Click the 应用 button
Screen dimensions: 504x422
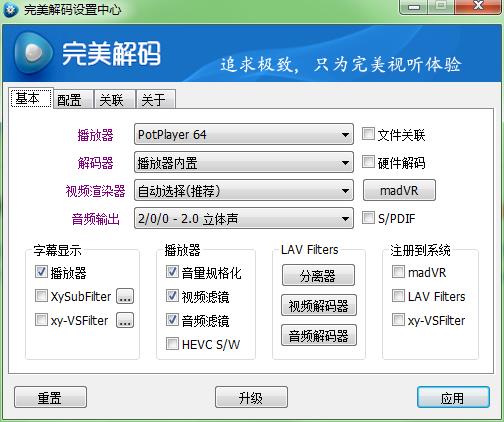(x=453, y=397)
